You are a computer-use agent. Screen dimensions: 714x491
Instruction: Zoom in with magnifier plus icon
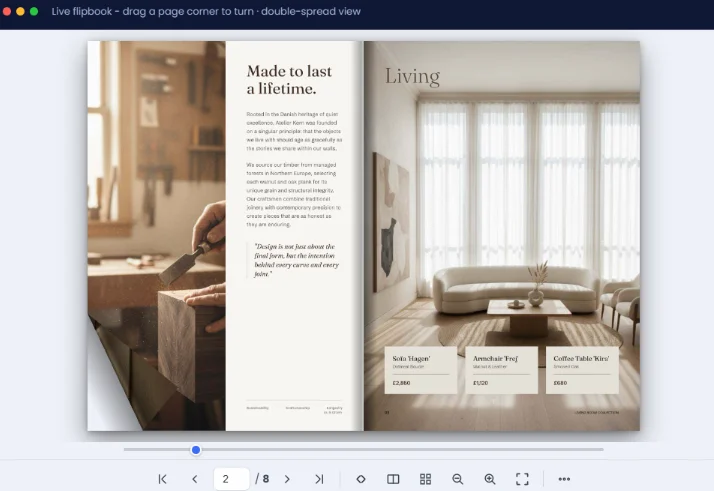pyautogui.click(x=490, y=479)
